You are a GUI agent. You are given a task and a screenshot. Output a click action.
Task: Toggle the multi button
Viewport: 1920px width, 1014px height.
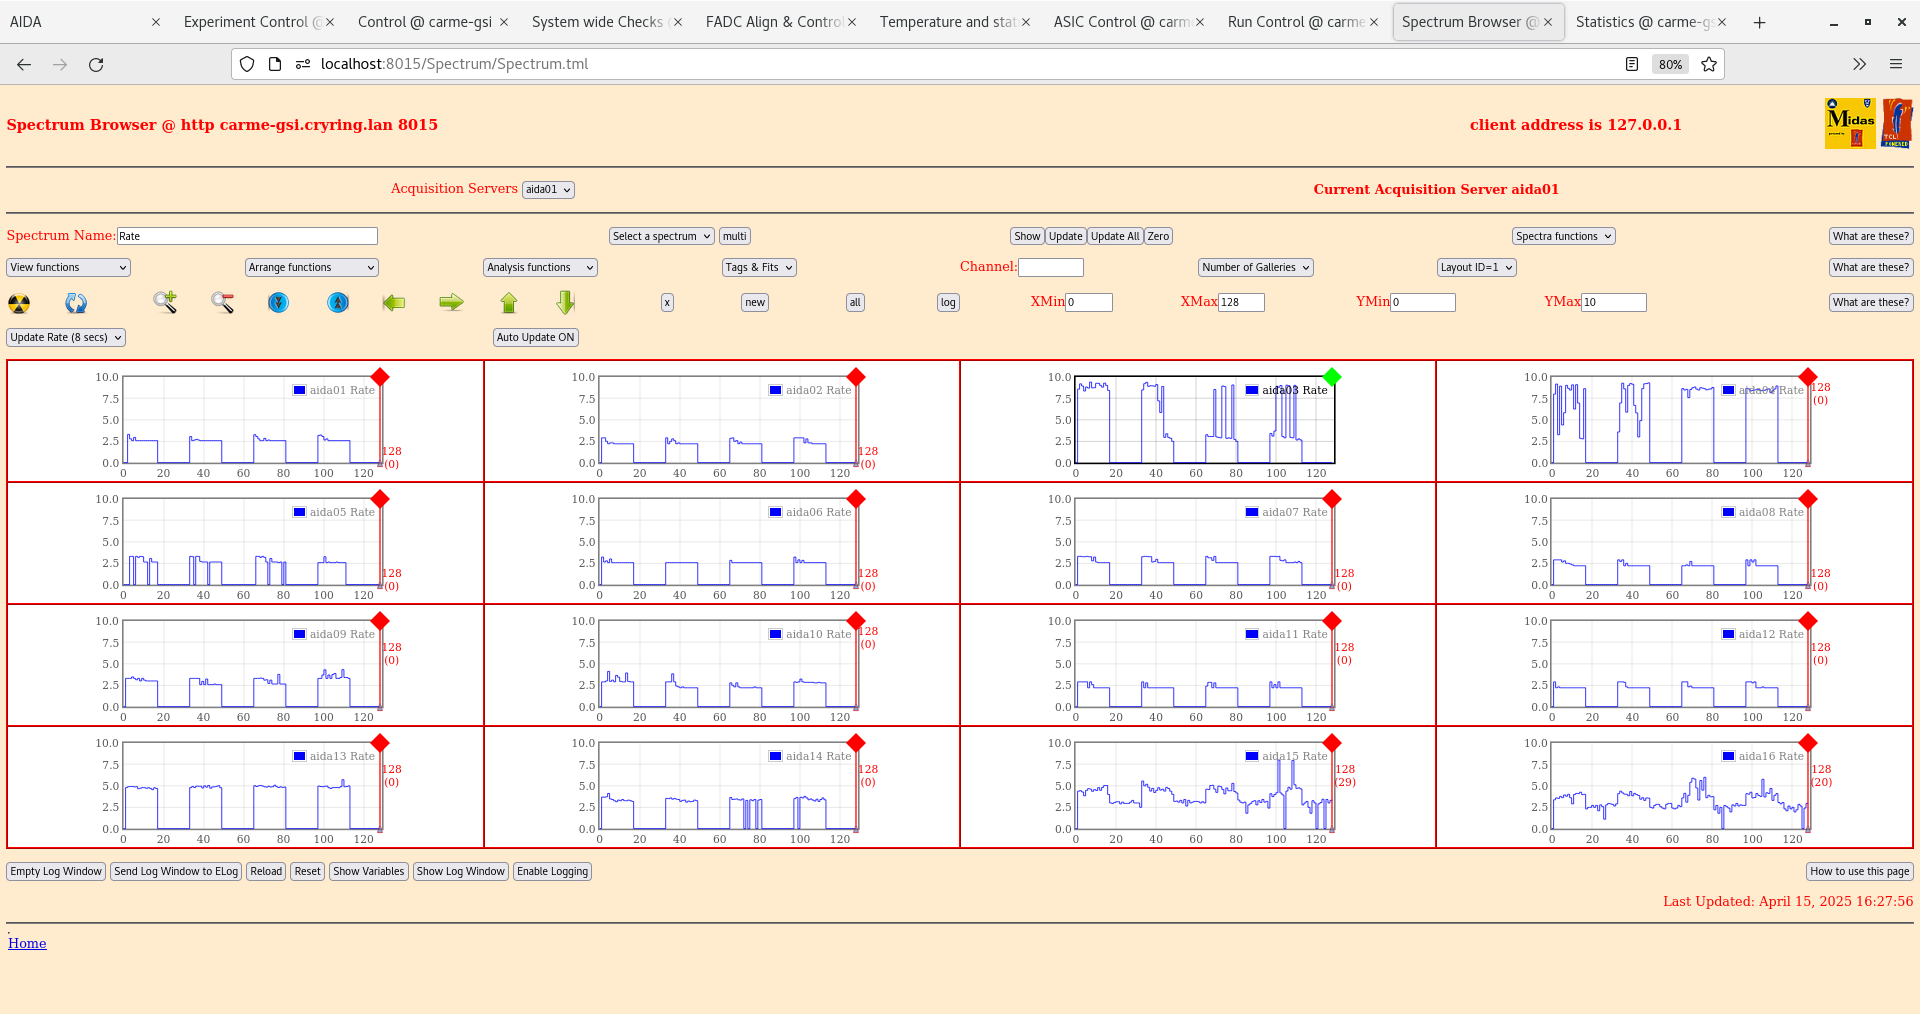[x=735, y=236]
